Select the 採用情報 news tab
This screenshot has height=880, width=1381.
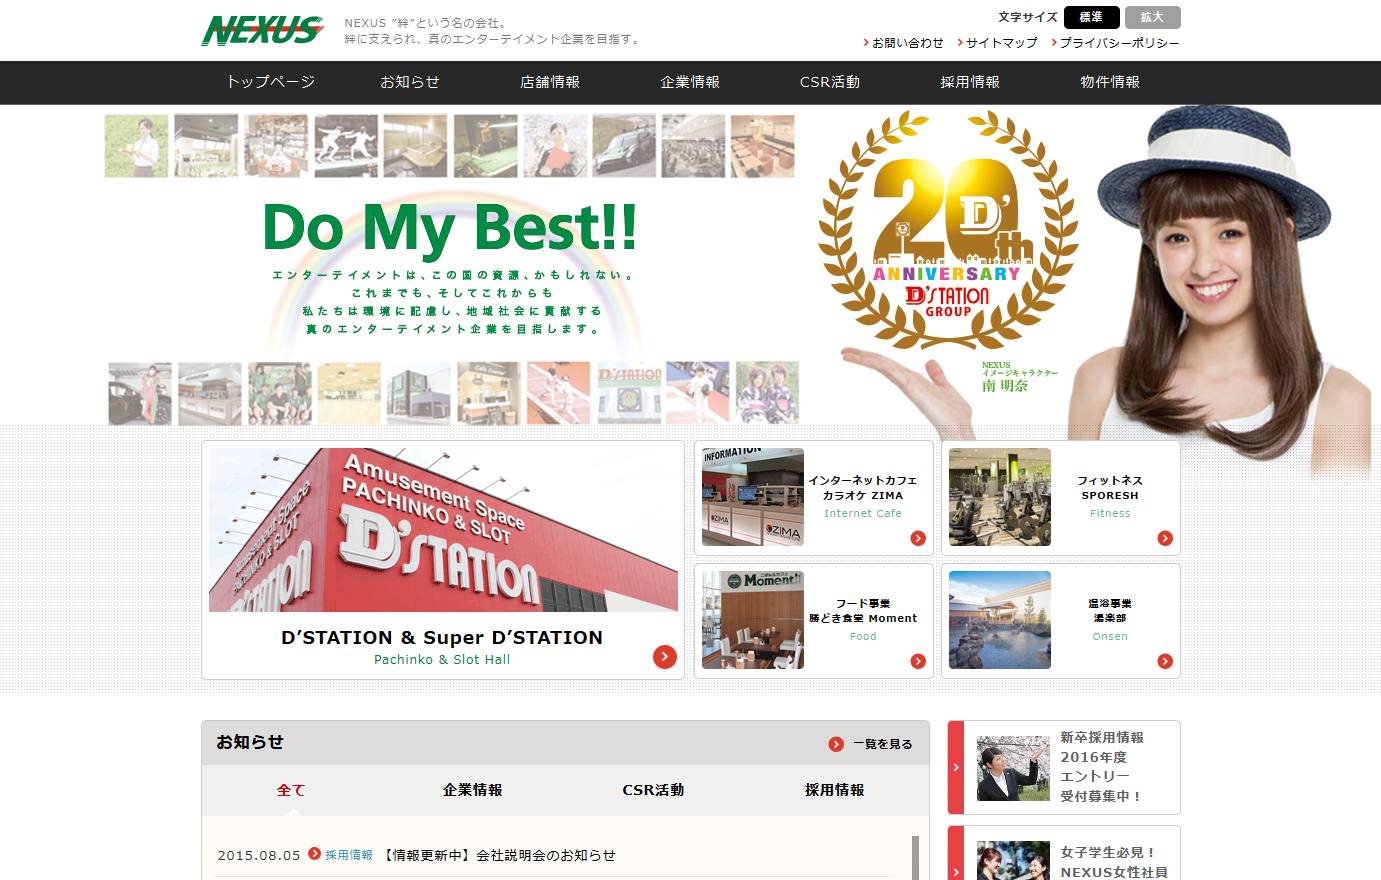point(835,790)
